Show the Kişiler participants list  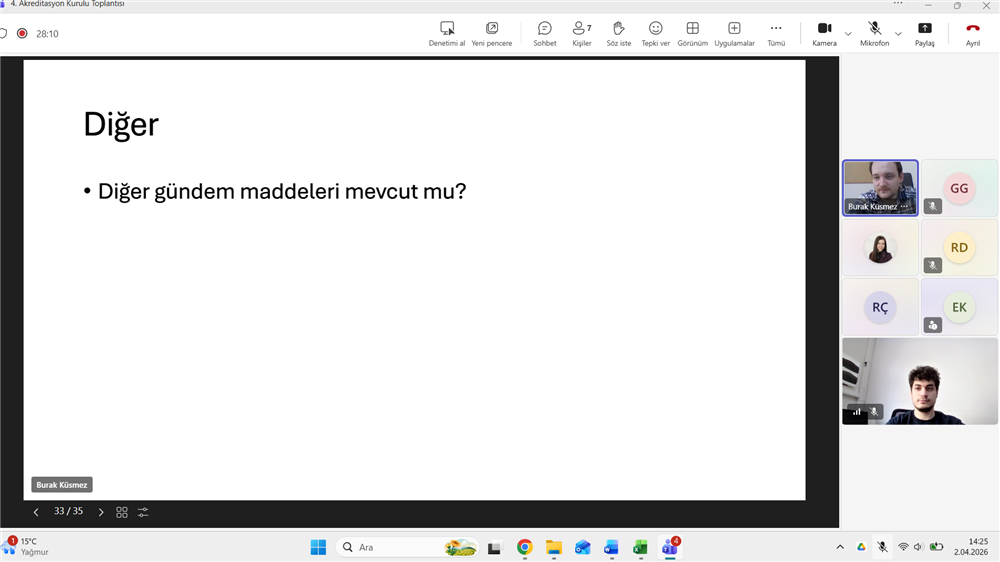pos(581,33)
